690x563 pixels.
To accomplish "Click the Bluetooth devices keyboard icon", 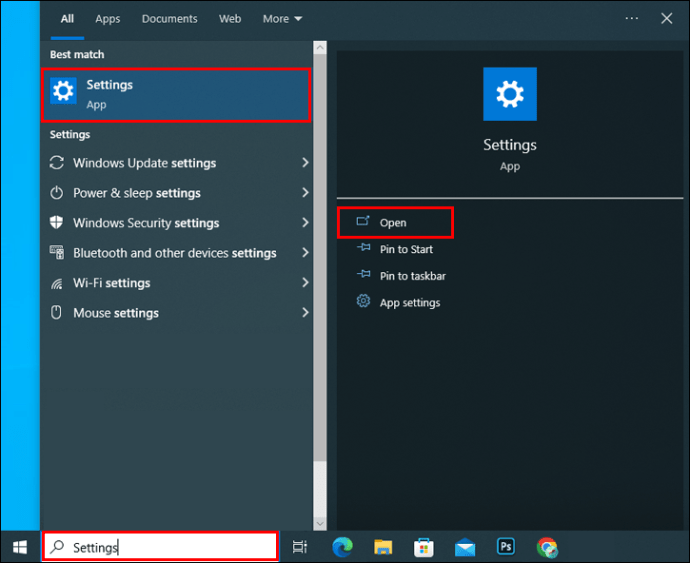I will pos(57,252).
